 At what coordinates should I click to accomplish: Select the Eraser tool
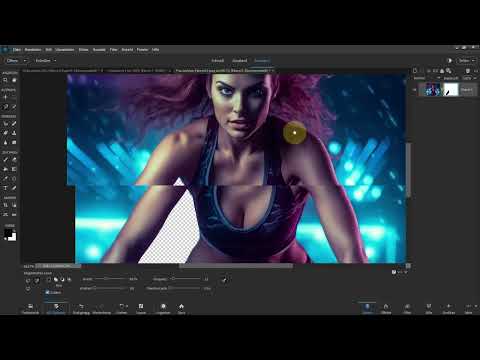coord(14,160)
